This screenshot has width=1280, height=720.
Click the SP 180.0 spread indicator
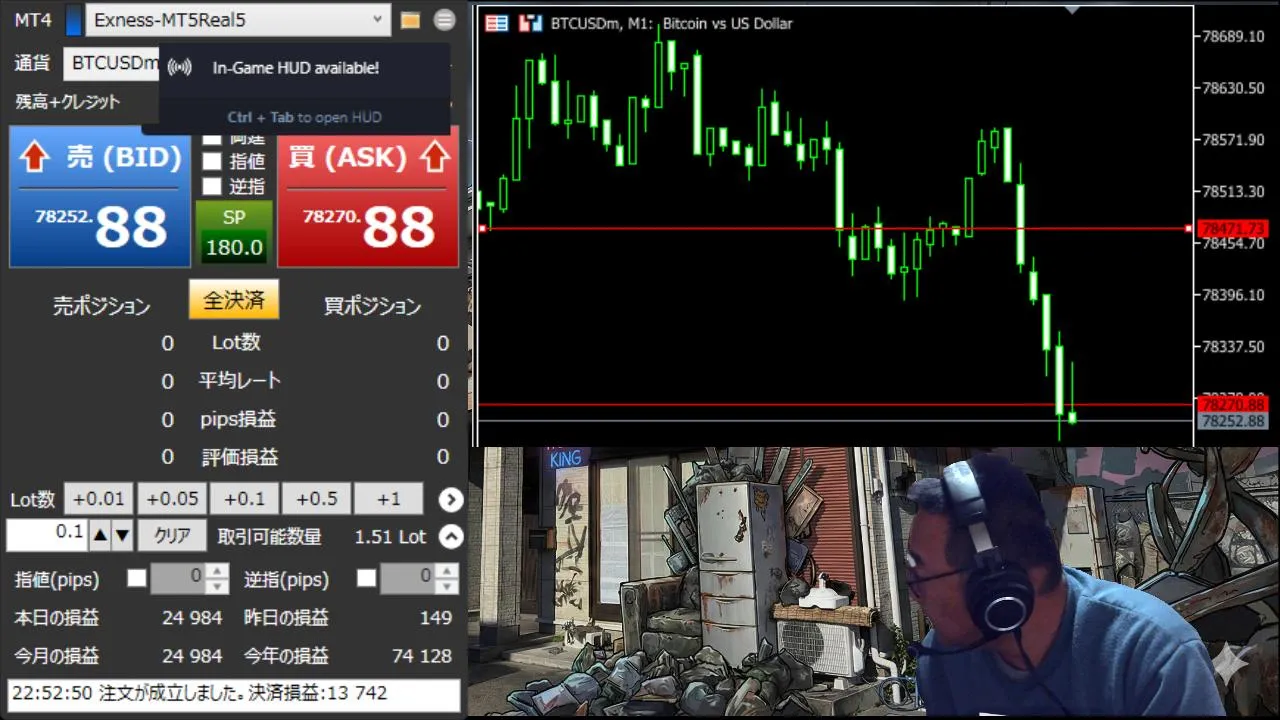pyautogui.click(x=234, y=232)
